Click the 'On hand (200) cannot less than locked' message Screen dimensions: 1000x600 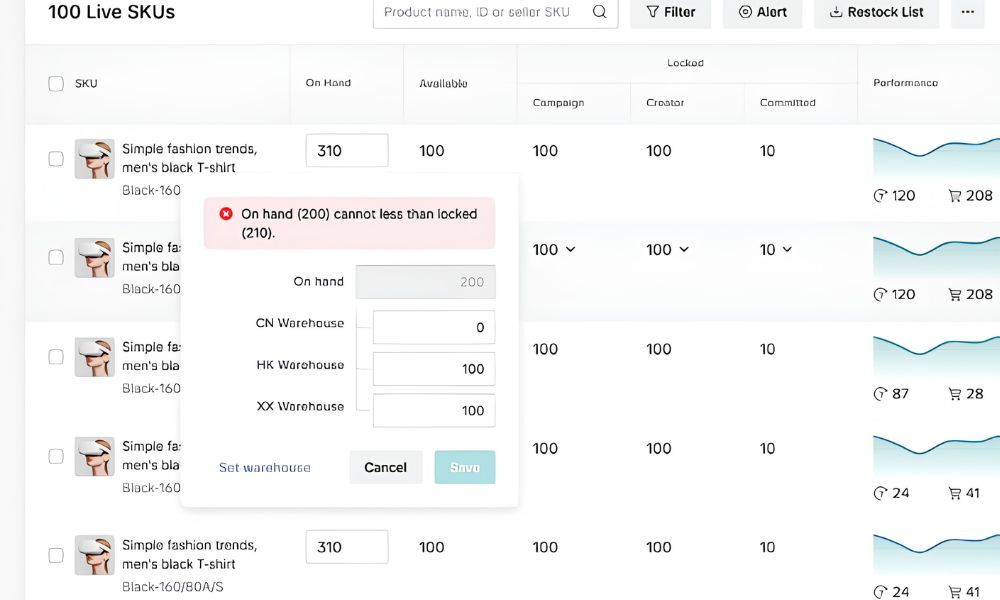[x=359, y=223]
